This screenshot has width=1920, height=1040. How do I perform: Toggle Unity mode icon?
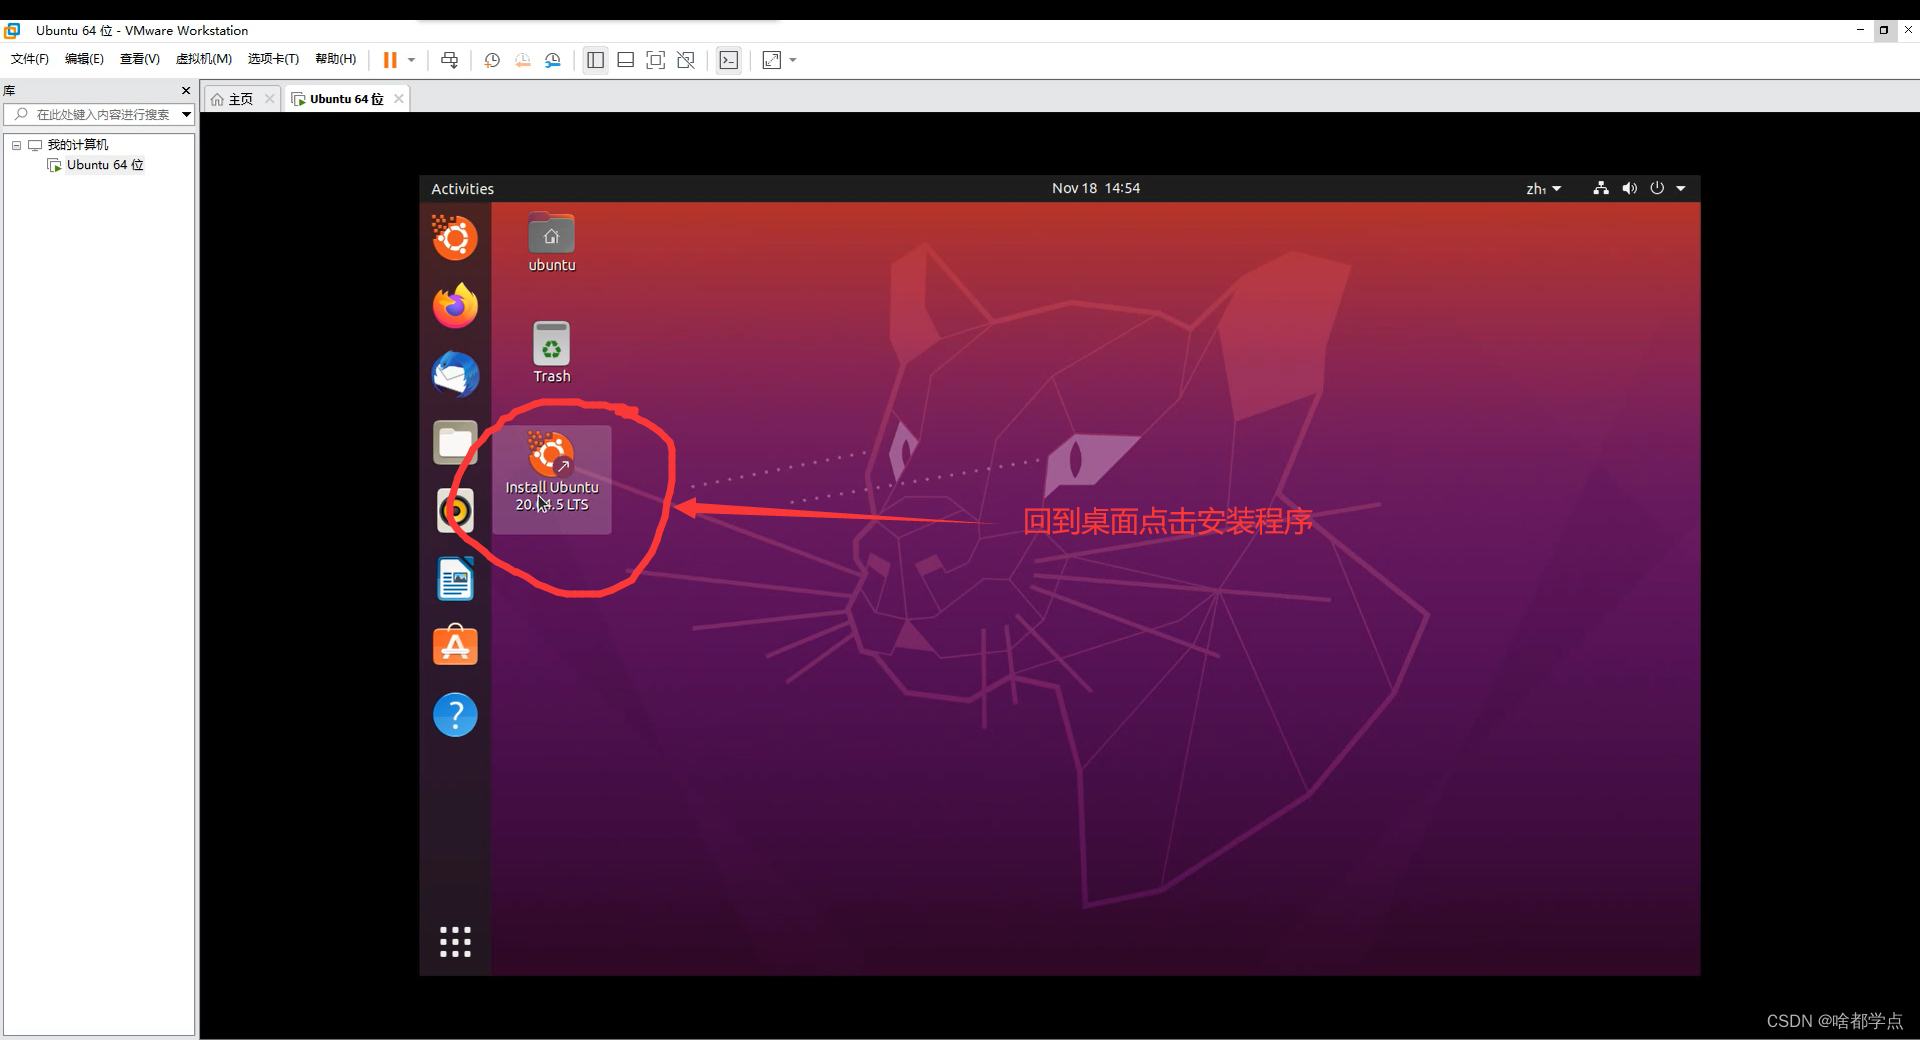coord(686,60)
